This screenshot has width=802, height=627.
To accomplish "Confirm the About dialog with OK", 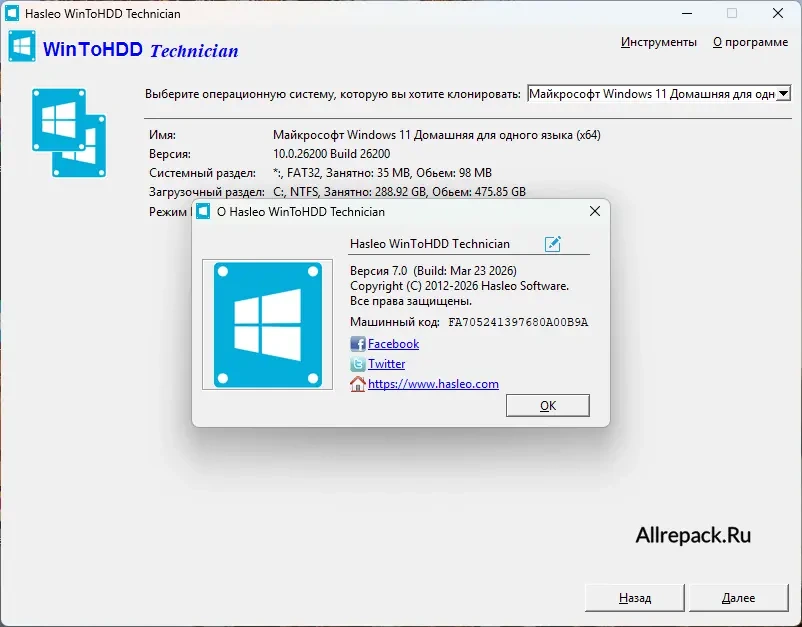I will 548,406.
